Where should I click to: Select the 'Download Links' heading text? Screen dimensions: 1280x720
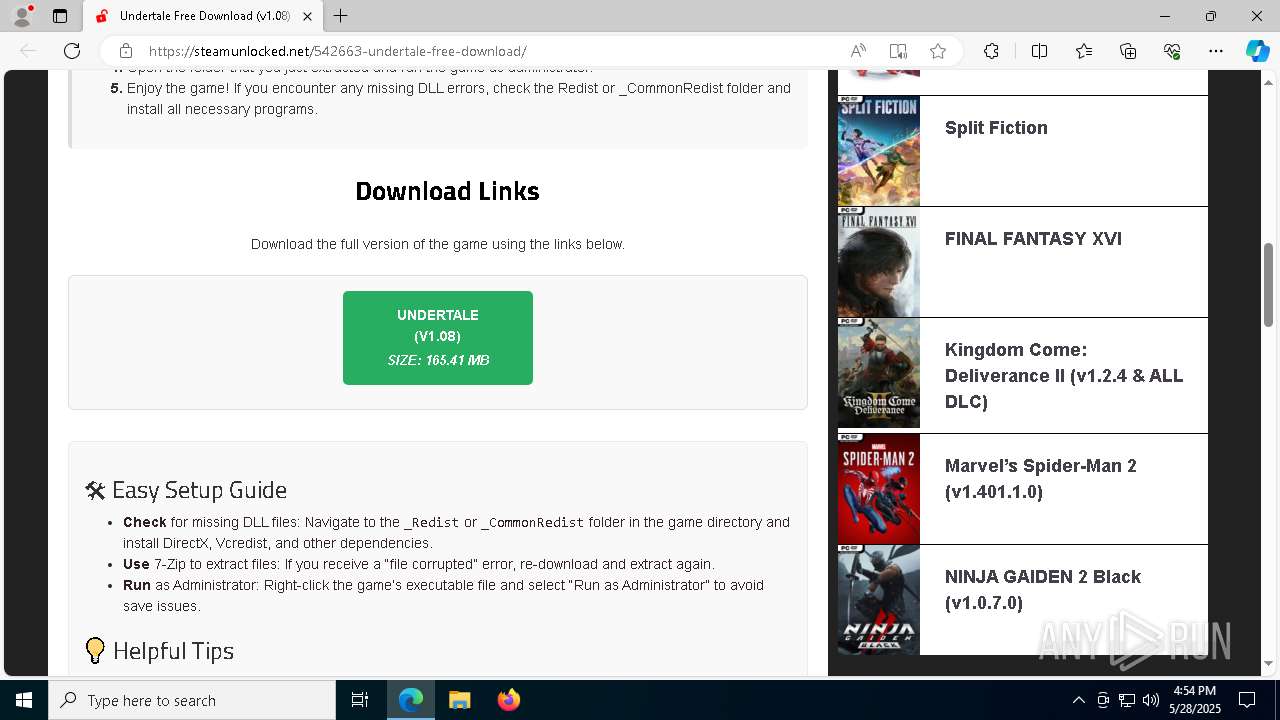(447, 191)
